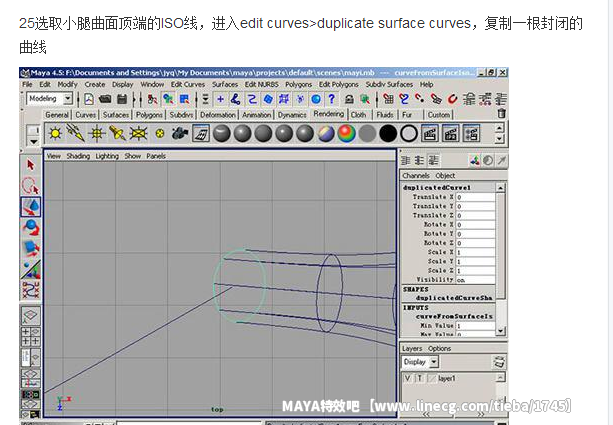Click the create new layer icon
The height and width of the screenshot is (425, 613).
pos(499,362)
